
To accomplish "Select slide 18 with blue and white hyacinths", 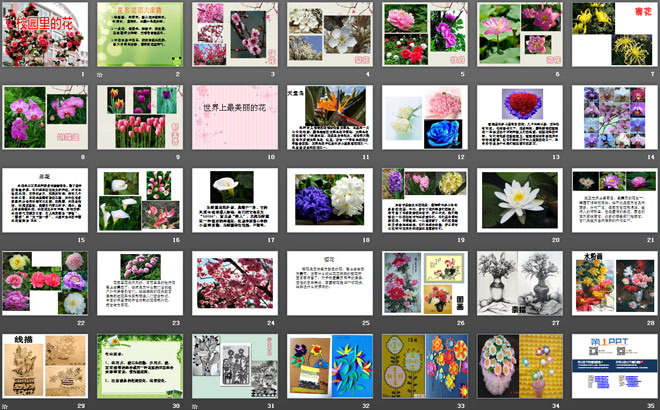I will click(330, 200).
